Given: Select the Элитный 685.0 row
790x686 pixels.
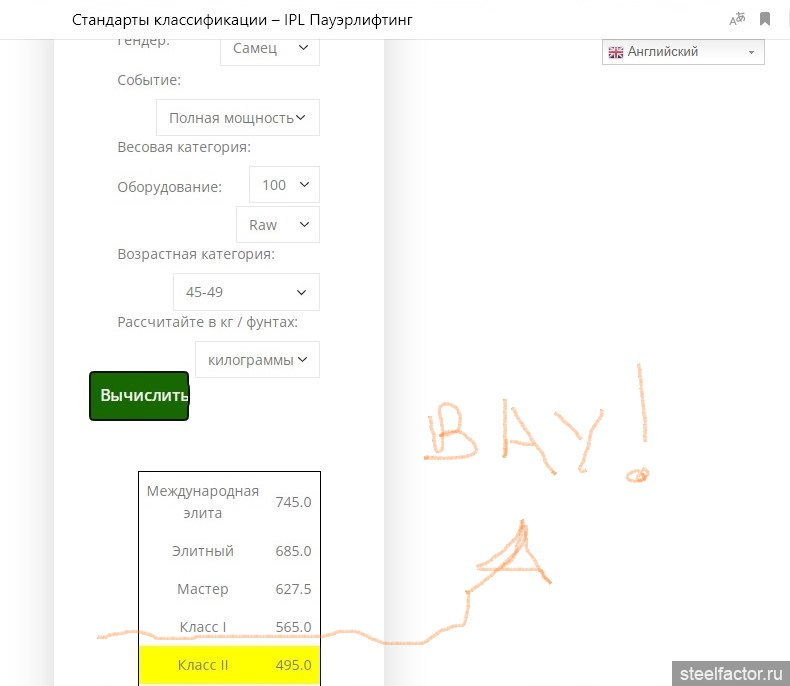Looking at the screenshot, I should coord(229,551).
